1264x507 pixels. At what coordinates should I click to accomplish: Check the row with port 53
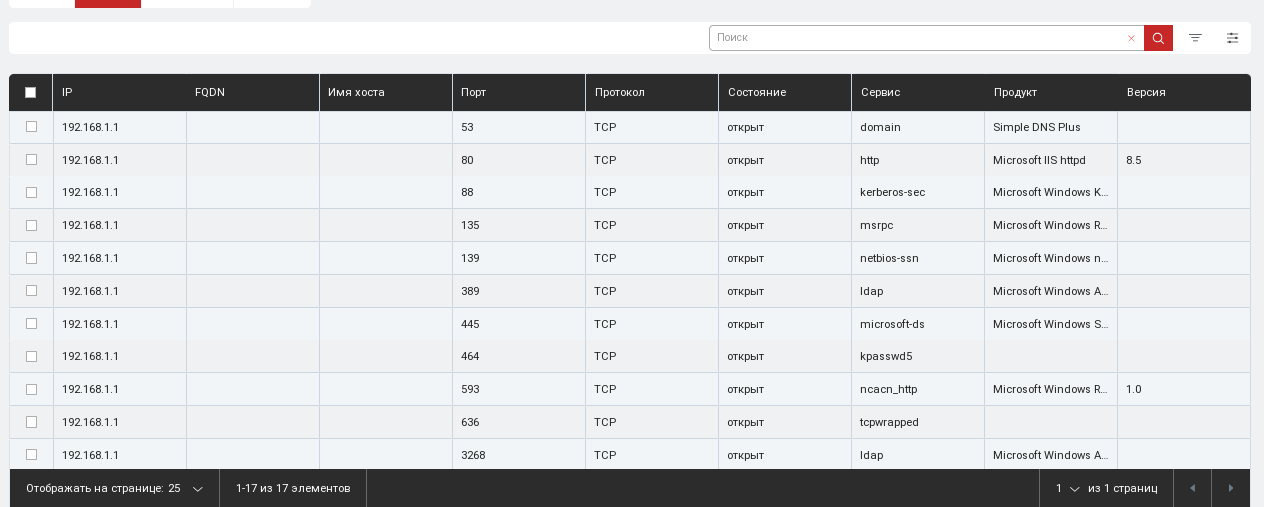coord(31,127)
